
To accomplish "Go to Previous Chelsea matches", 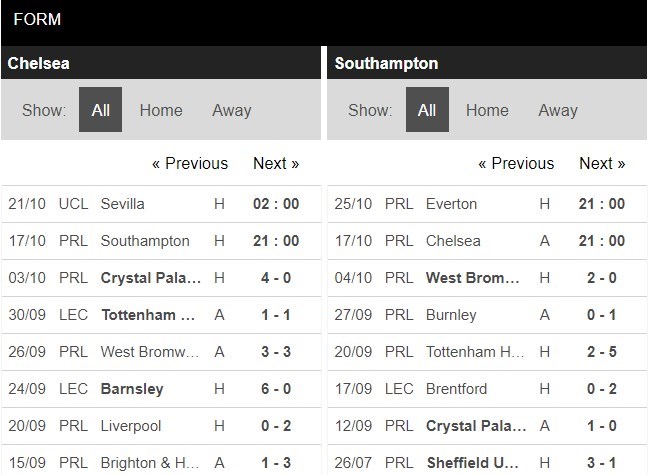I will 190,163.
